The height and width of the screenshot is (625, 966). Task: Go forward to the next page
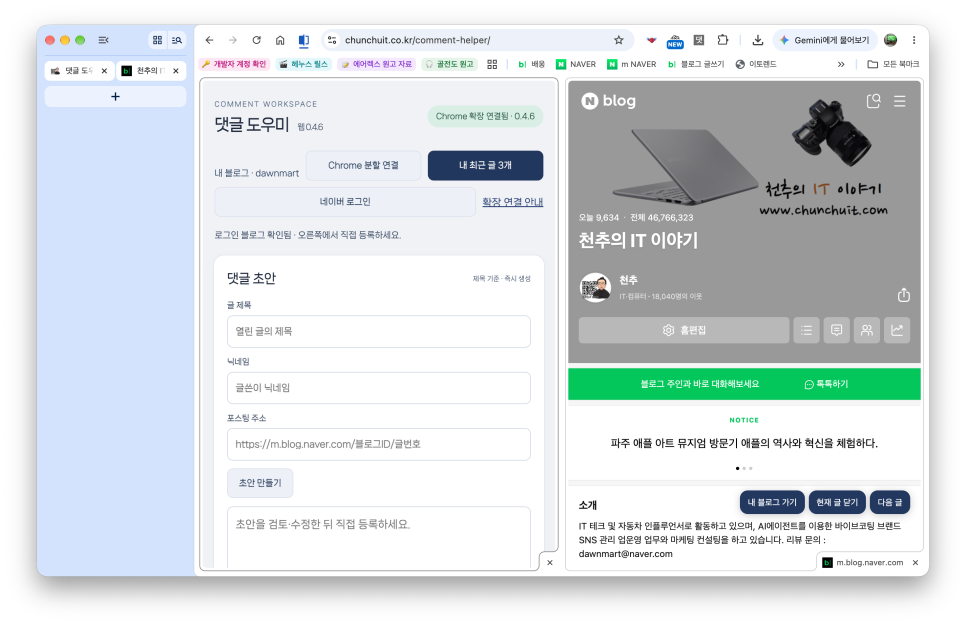(232, 40)
